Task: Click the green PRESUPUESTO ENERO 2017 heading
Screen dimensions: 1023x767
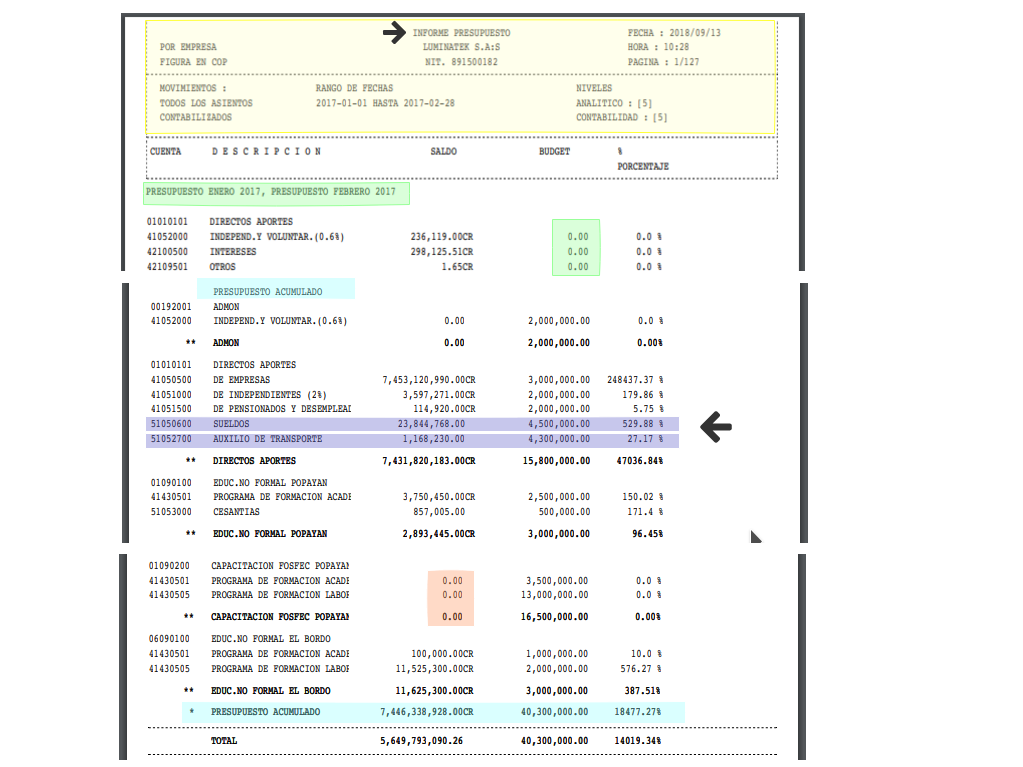Action: point(276,191)
